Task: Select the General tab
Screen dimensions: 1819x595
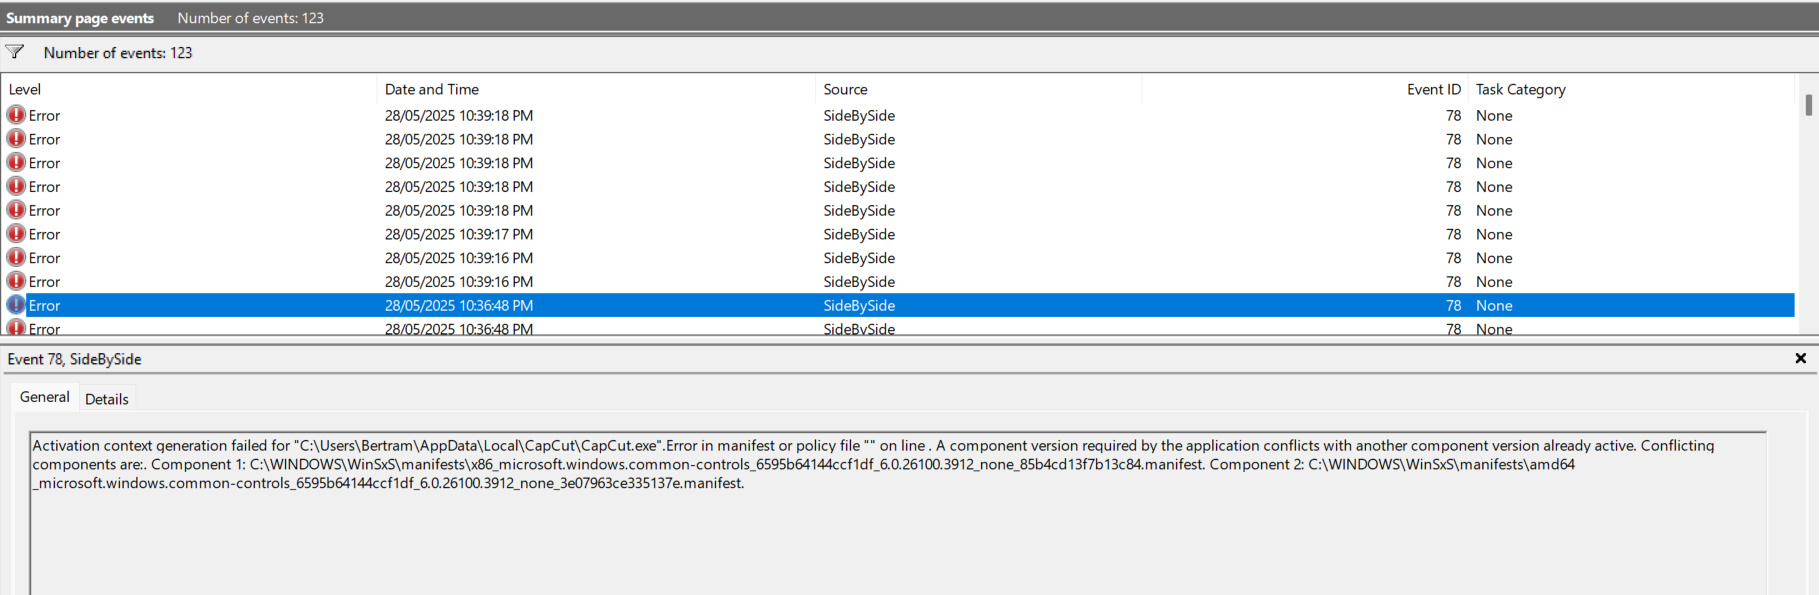Action: tap(45, 397)
